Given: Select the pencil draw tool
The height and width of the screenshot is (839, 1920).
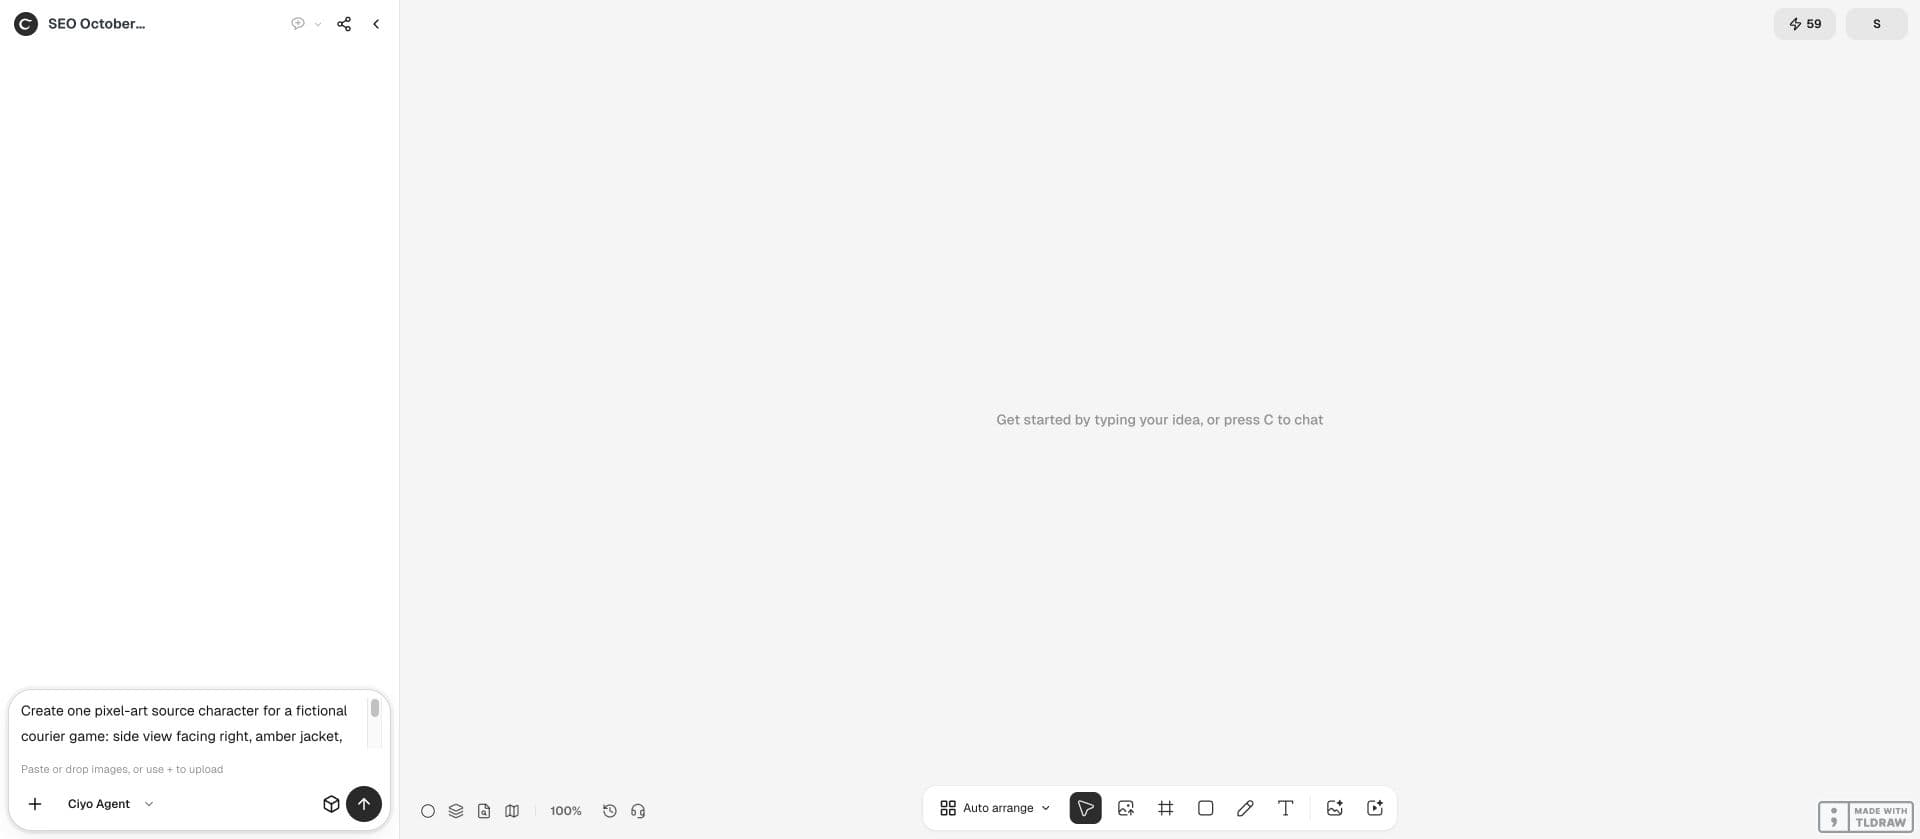Looking at the screenshot, I should tap(1245, 808).
